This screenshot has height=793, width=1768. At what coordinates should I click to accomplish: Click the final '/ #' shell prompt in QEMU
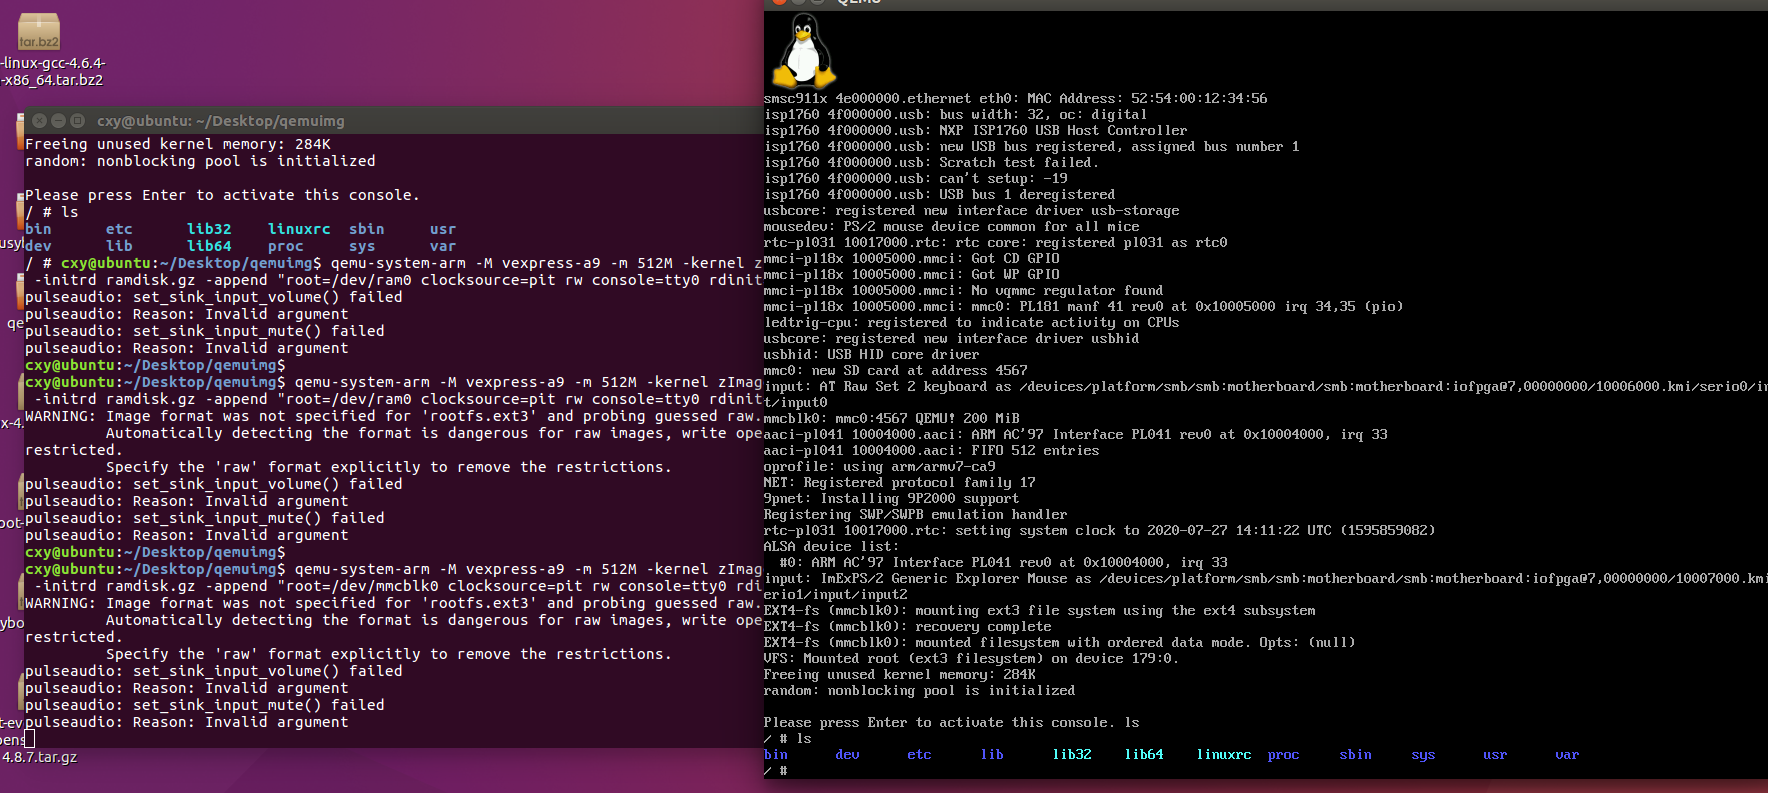click(x=776, y=771)
